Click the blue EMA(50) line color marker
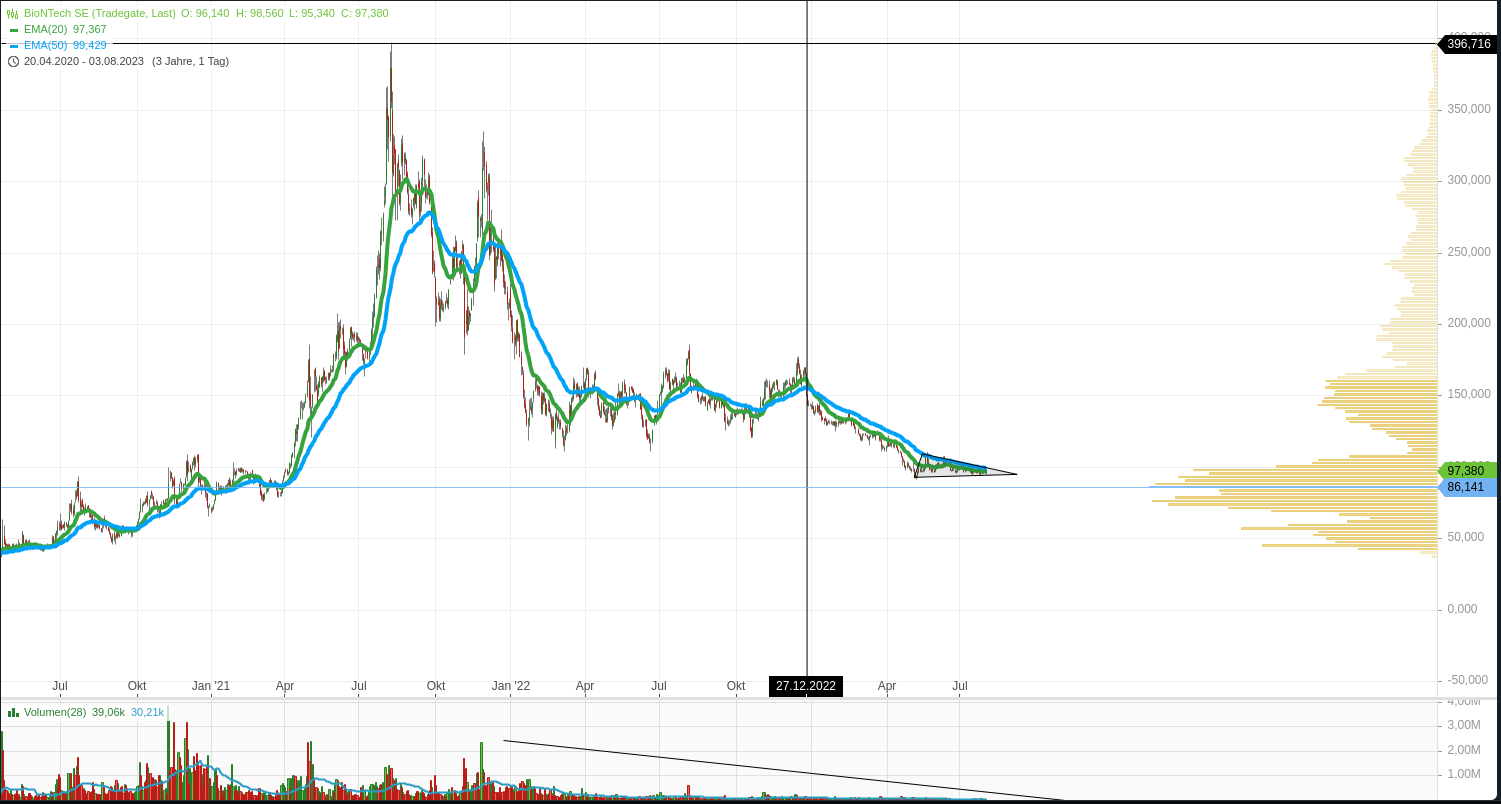Image resolution: width=1501 pixels, height=804 pixels. [x=14, y=46]
